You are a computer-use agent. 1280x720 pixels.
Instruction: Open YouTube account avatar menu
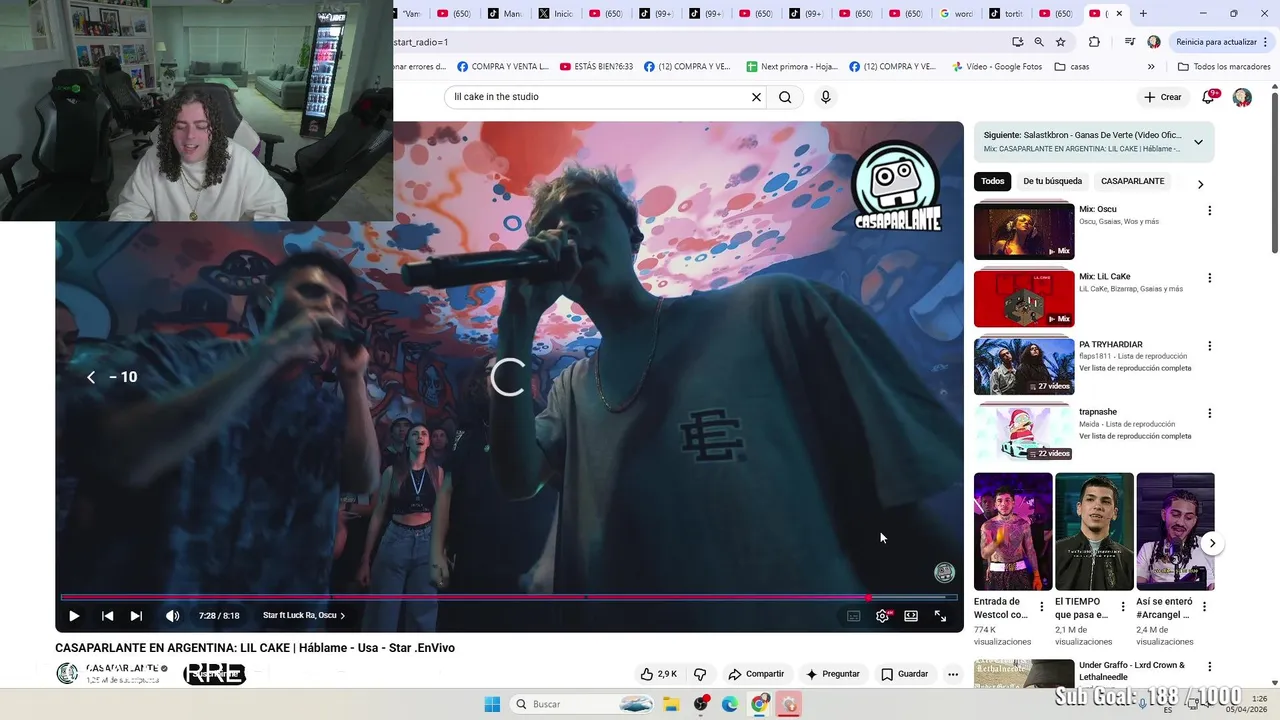click(x=1242, y=97)
